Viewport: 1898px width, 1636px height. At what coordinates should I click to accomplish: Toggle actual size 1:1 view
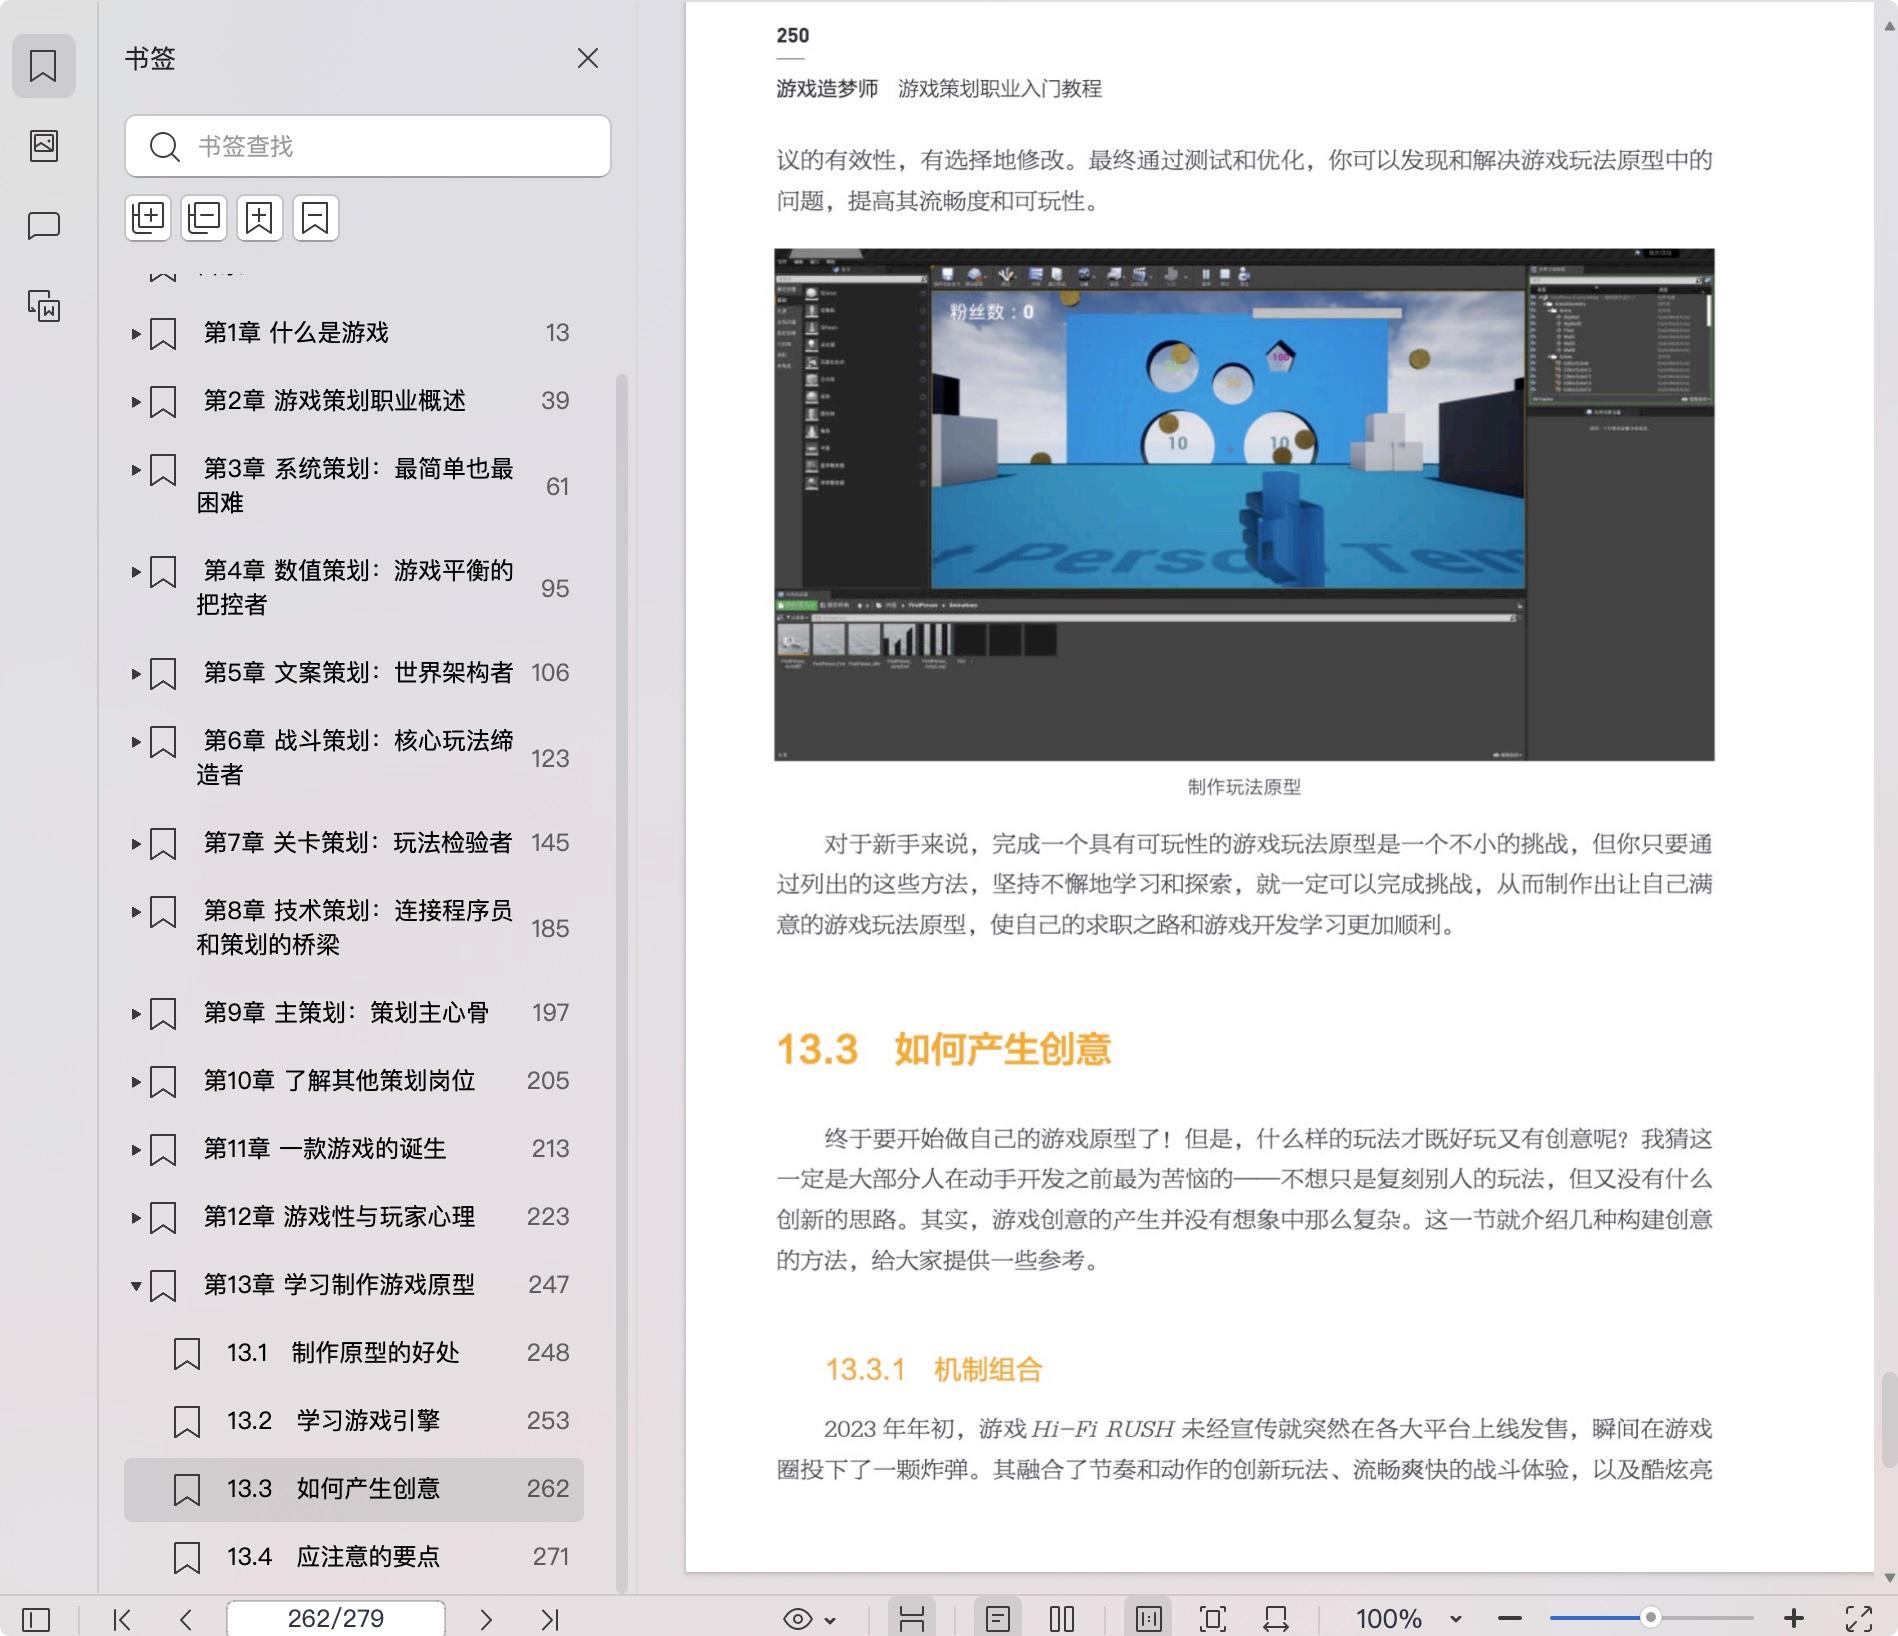pos(1148,1619)
